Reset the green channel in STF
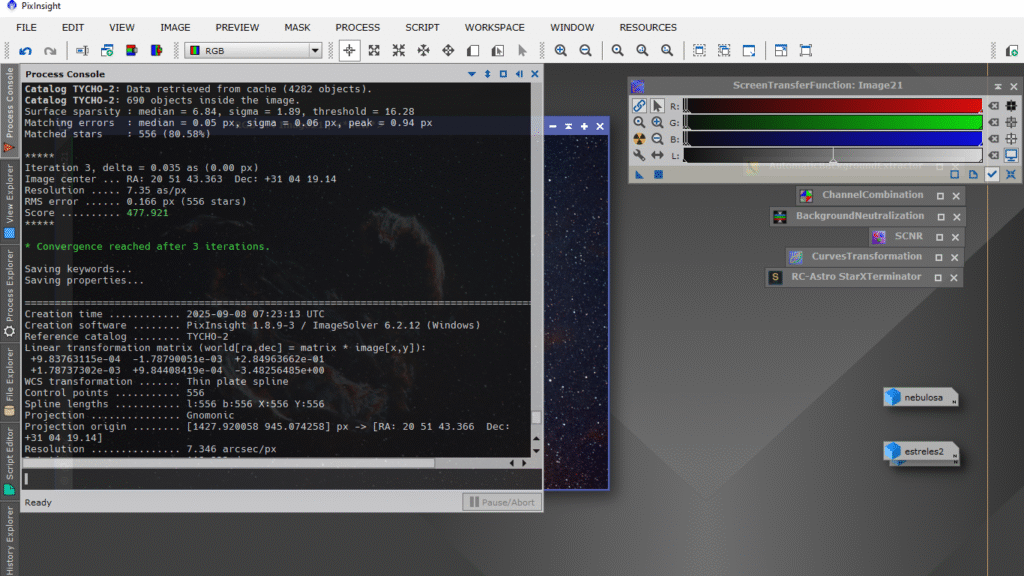Image resolution: width=1024 pixels, height=576 pixels. coord(993,122)
